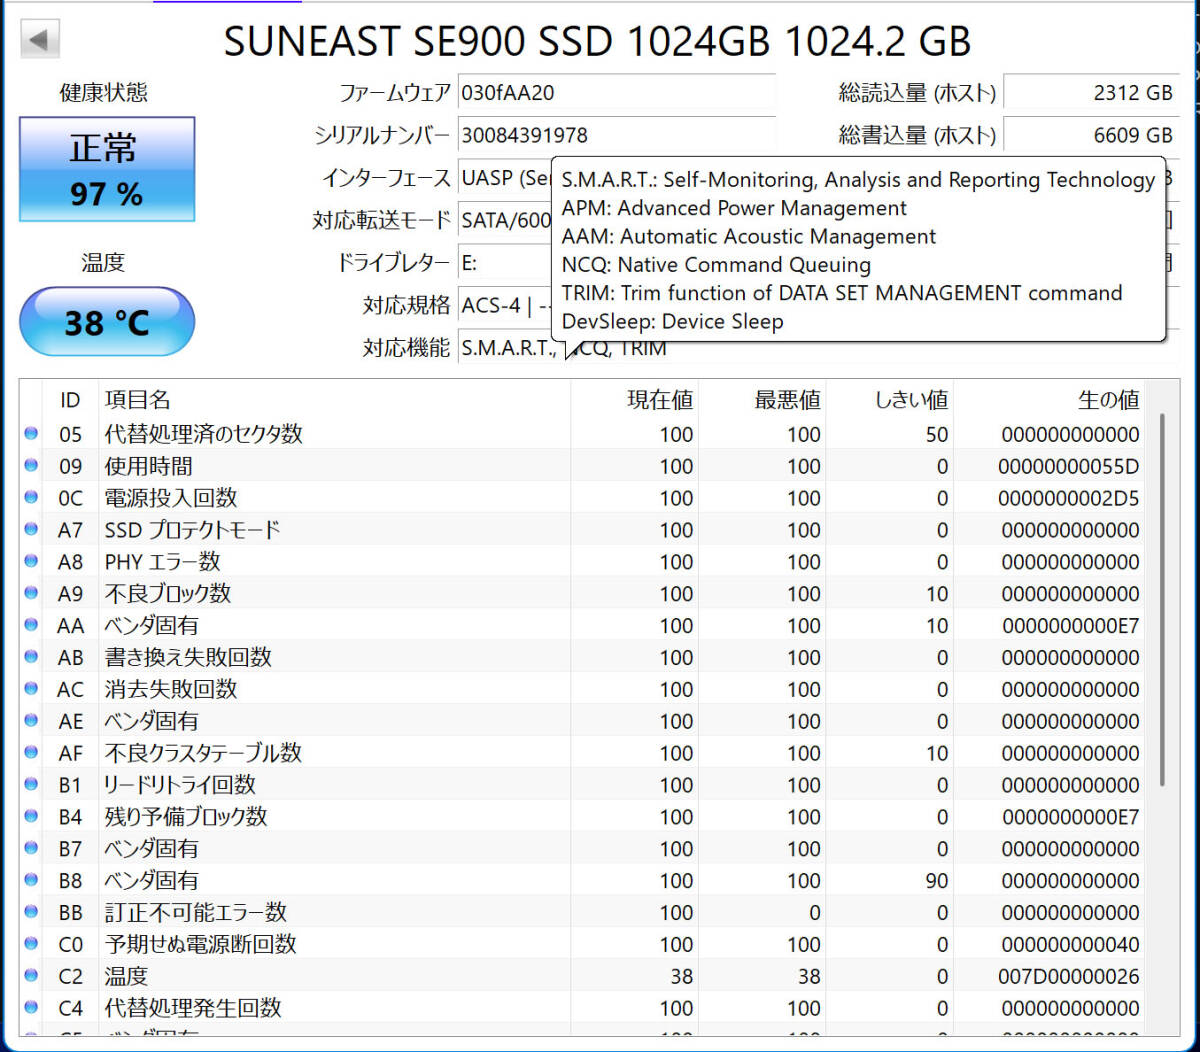
Task: Click the status dot beside ID A7
Action: 31,529
